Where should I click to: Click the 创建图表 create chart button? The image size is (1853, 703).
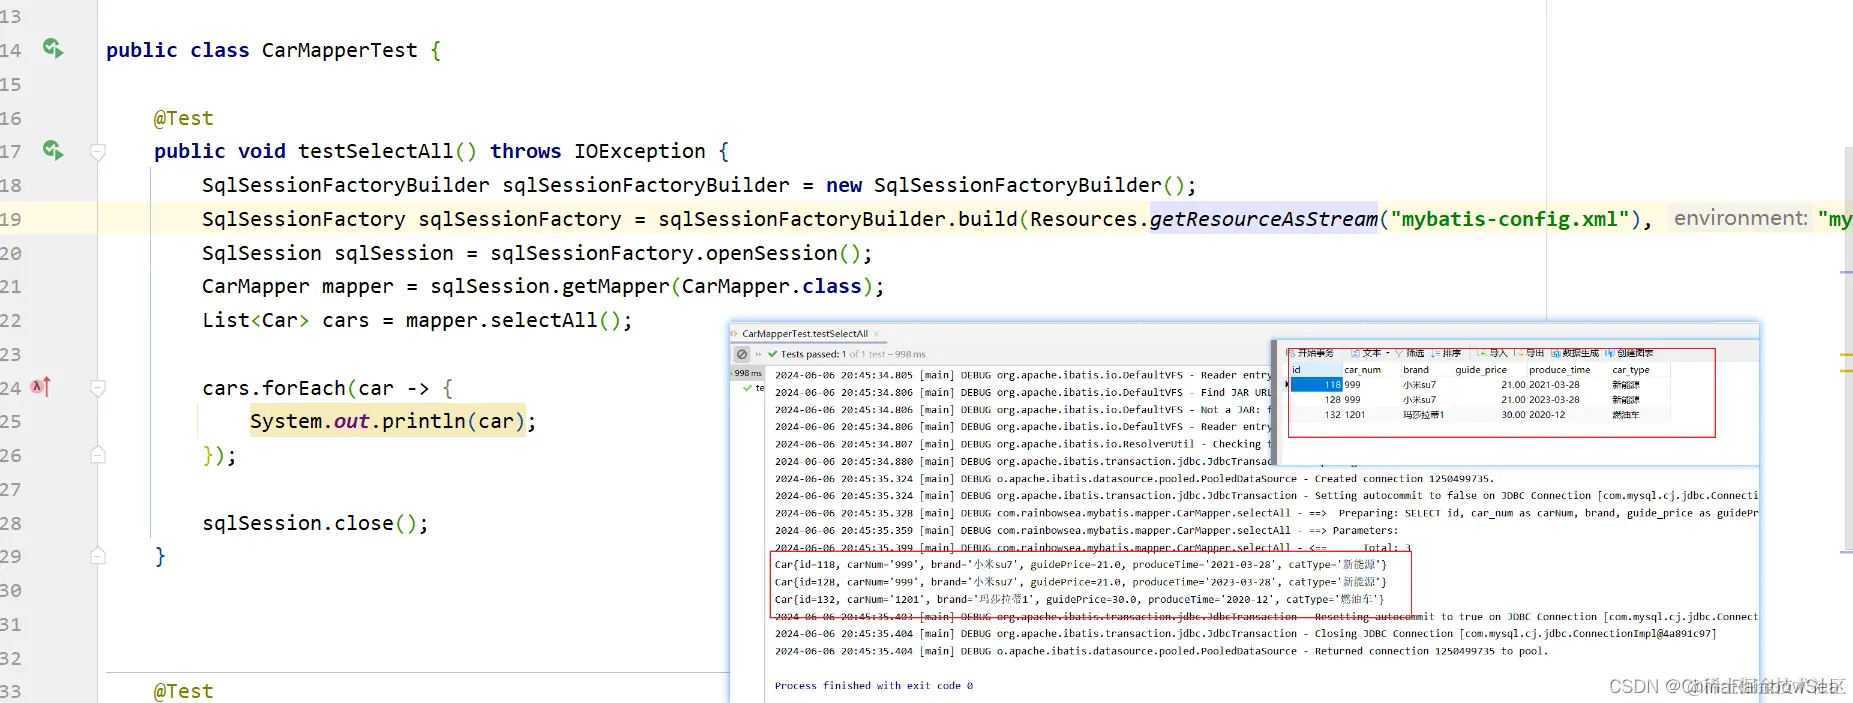click(x=1630, y=353)
